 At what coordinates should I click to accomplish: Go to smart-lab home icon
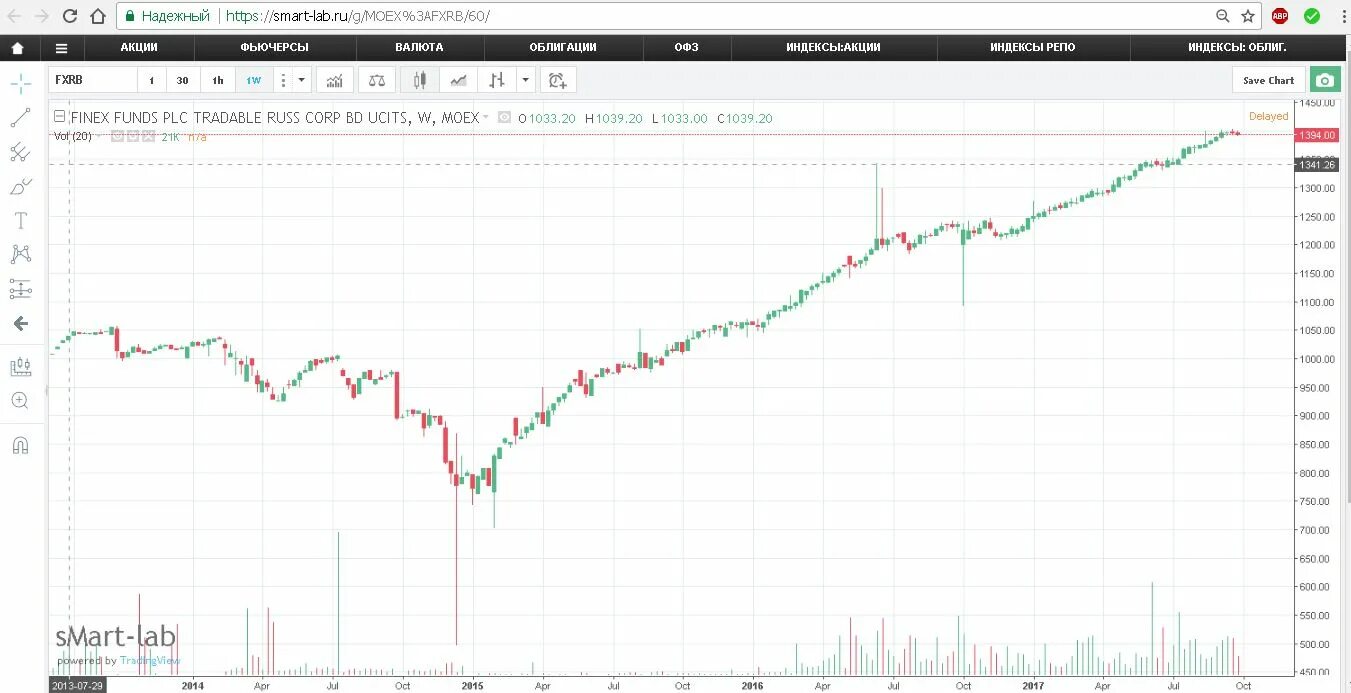coord(18,47)
